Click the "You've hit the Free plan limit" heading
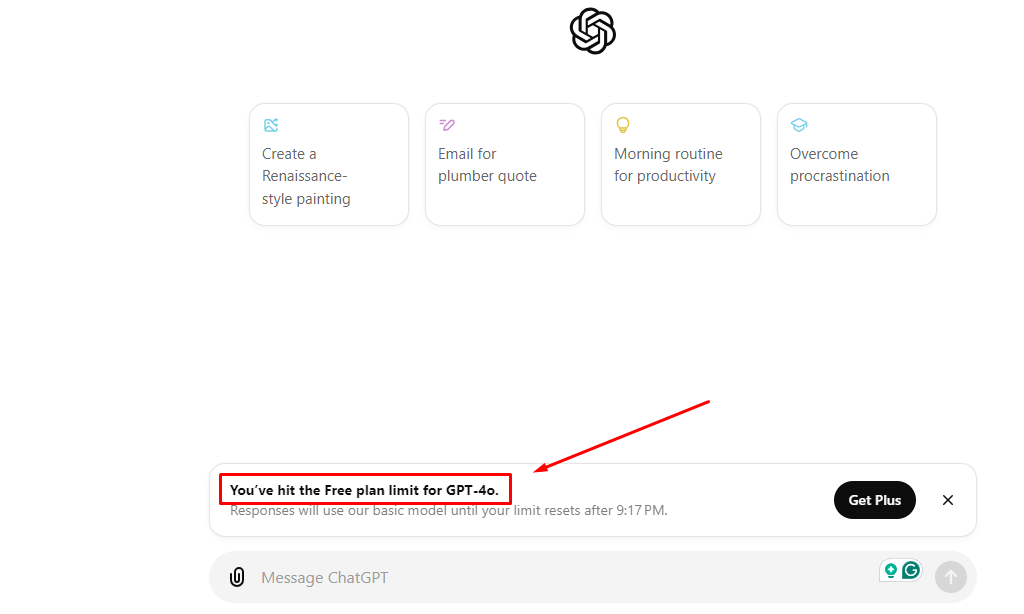Image resolution: width=1024 pixels, height=614 pixels. coord(364,490)
